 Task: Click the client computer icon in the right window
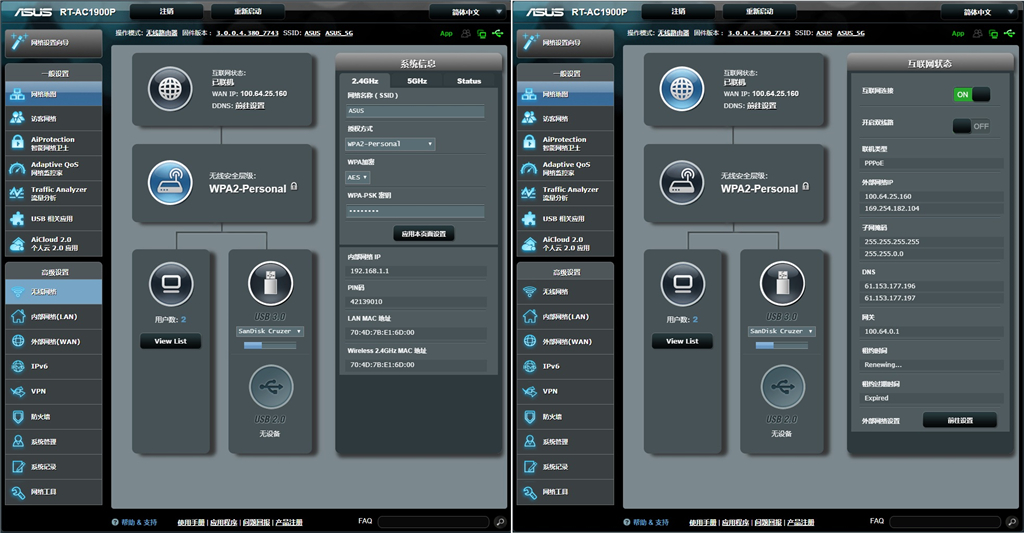pyautogui.click(x=682, y=284)
